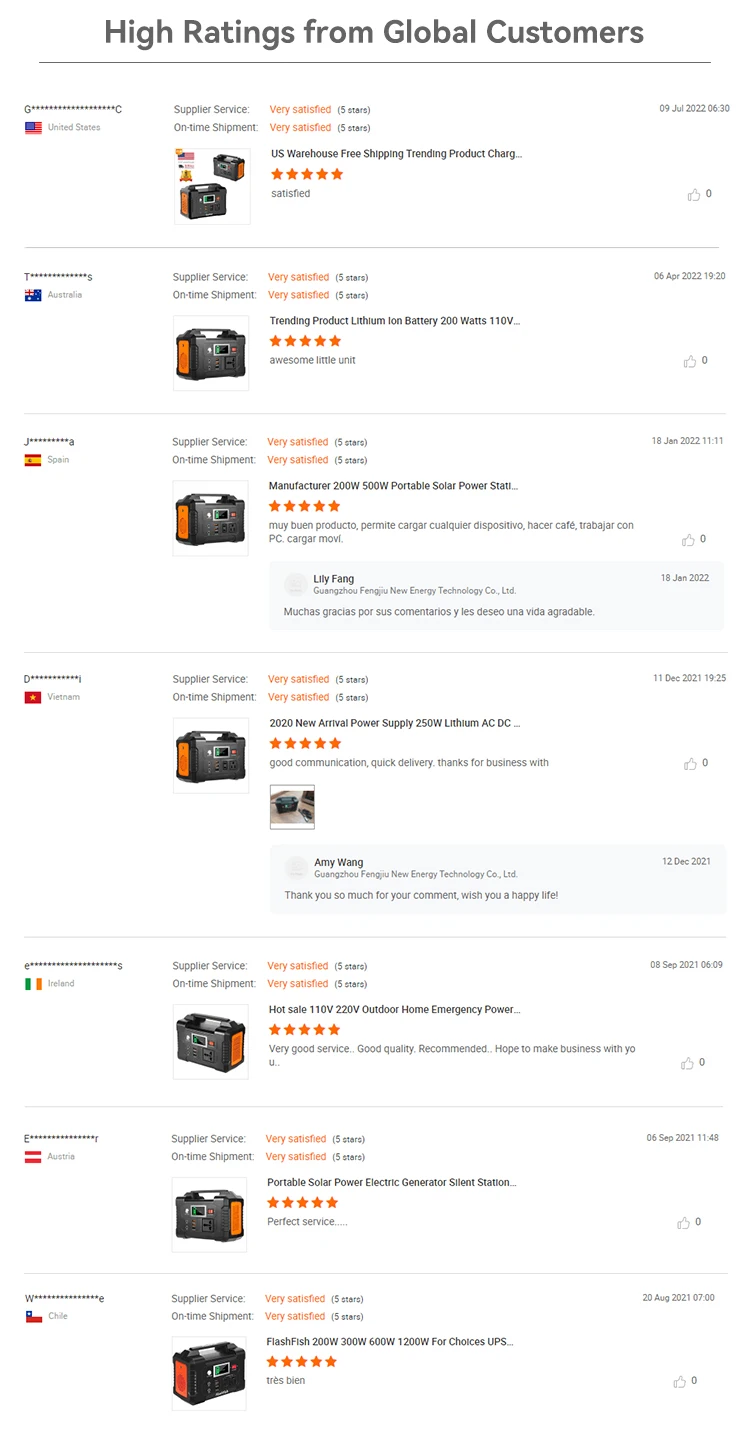
Task: Open Trending Product Lithium Ion Battery link
Action: coord(394,321)
